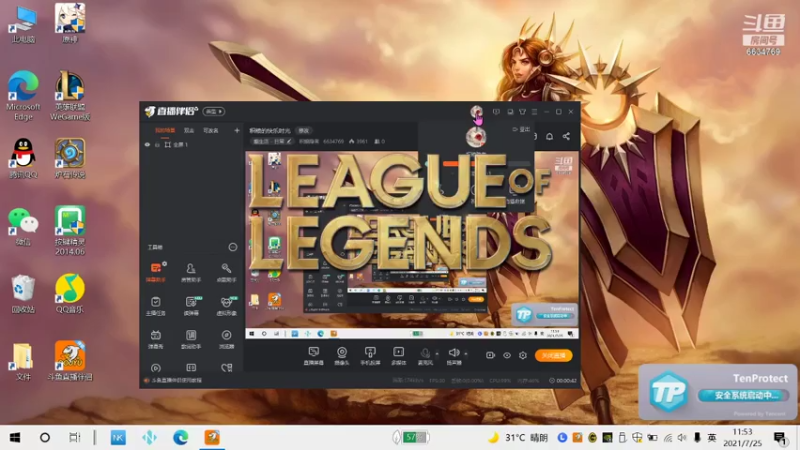This screenshot has height=450, width=800.
Task: Click the mini-mode window icon in title bar
Action: tap(510, 112)
